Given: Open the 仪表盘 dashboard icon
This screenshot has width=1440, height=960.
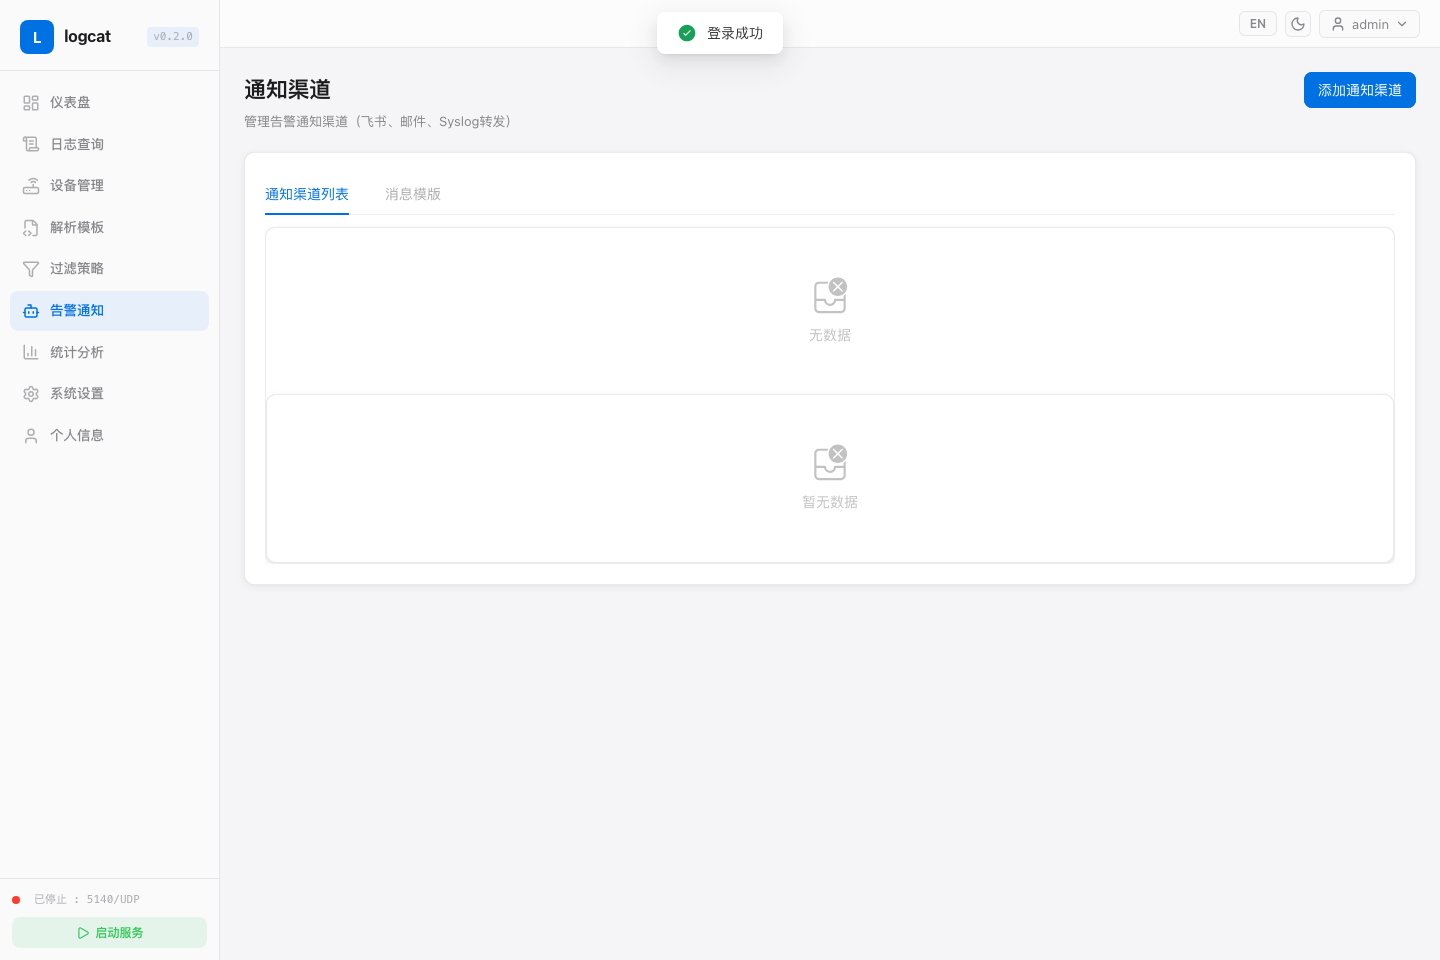Looking at the screenshot, I should click(x=31, y=103).
